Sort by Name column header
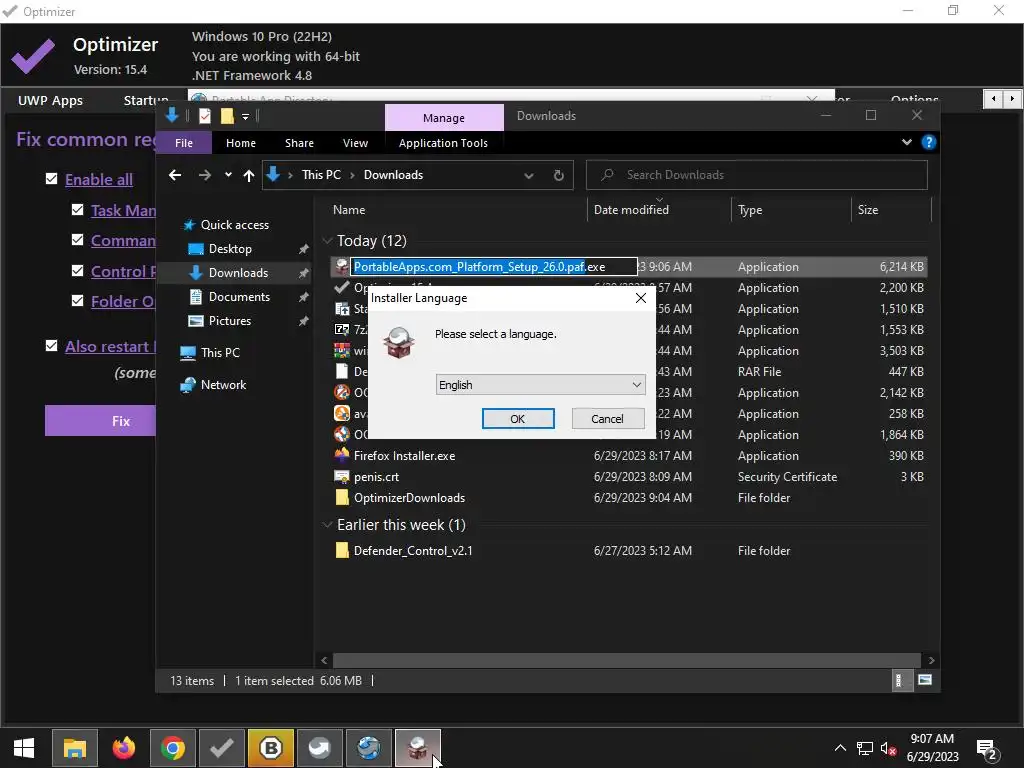The width and height of the screenshot is (1024, 768). (x=457, y=210)
